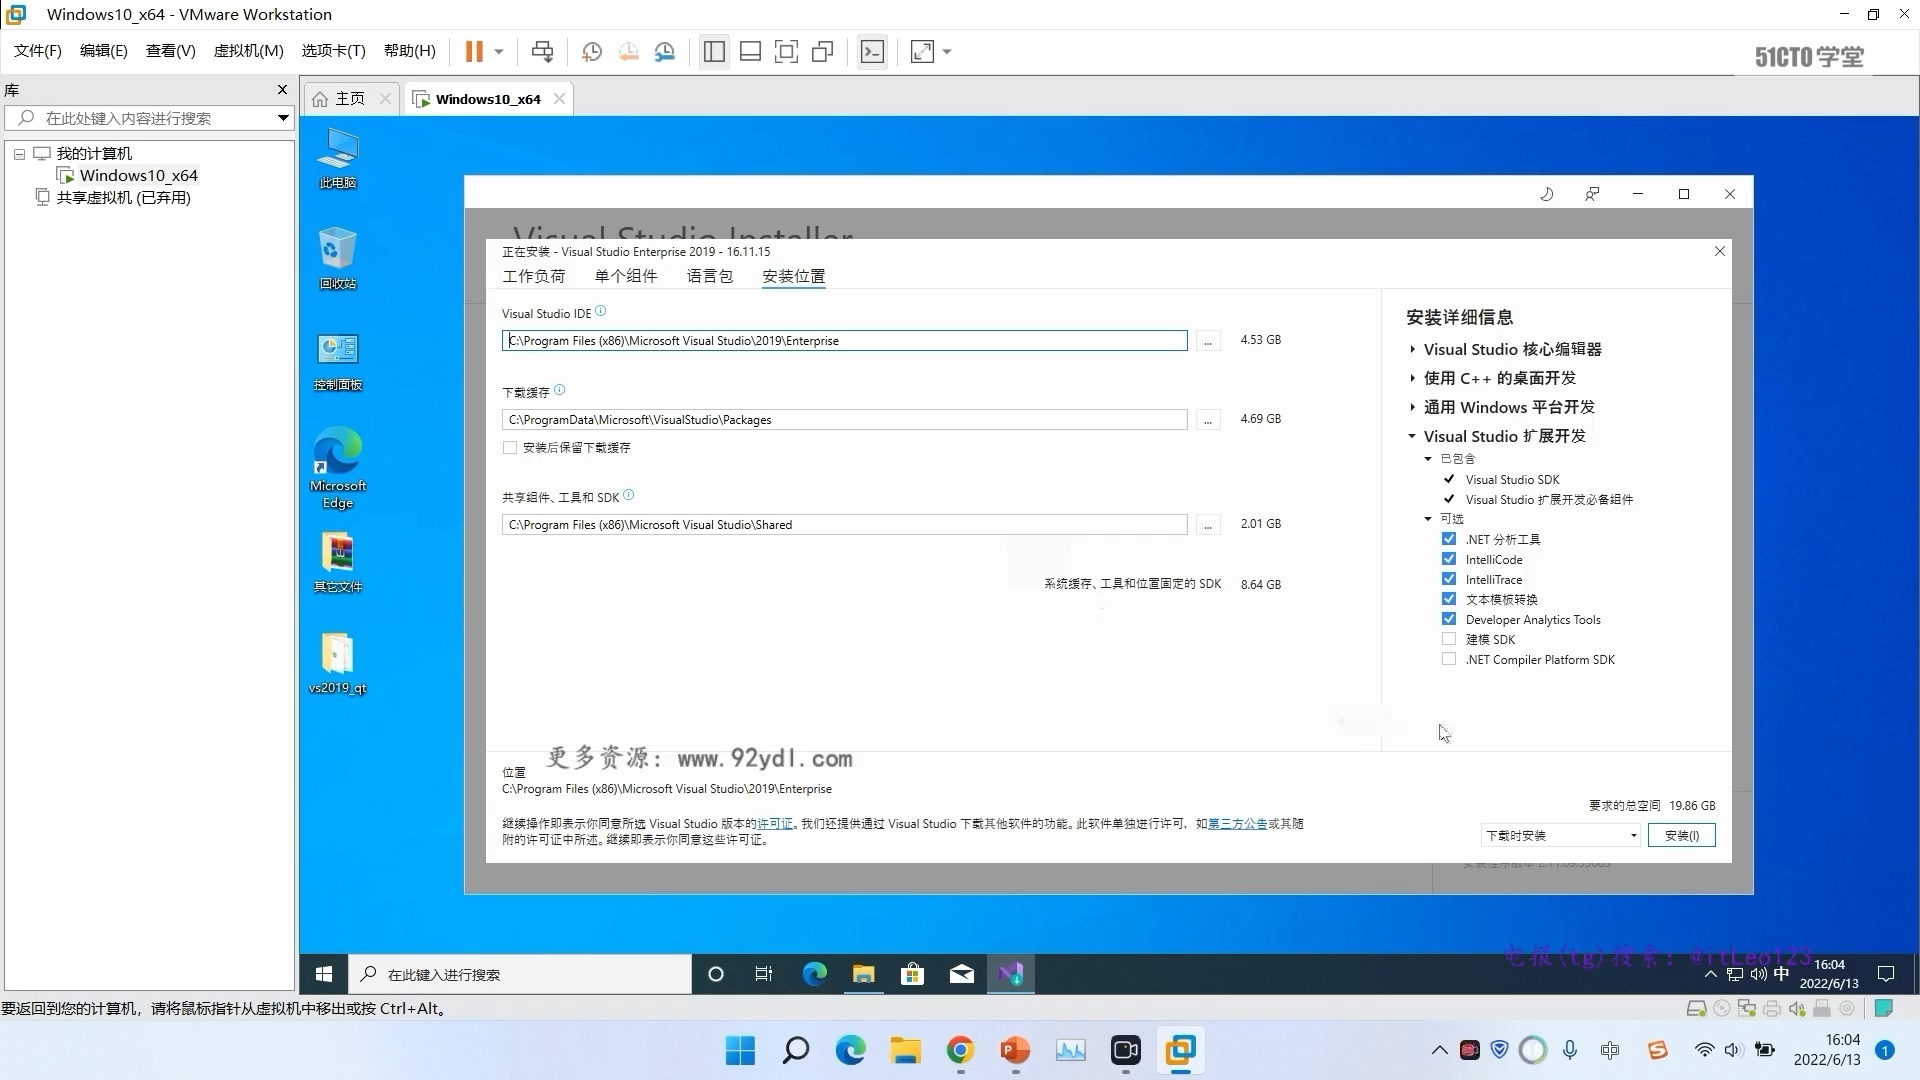
Task: Open Microsoft Store in guest taskbar
Action: (x=912, y=974)
